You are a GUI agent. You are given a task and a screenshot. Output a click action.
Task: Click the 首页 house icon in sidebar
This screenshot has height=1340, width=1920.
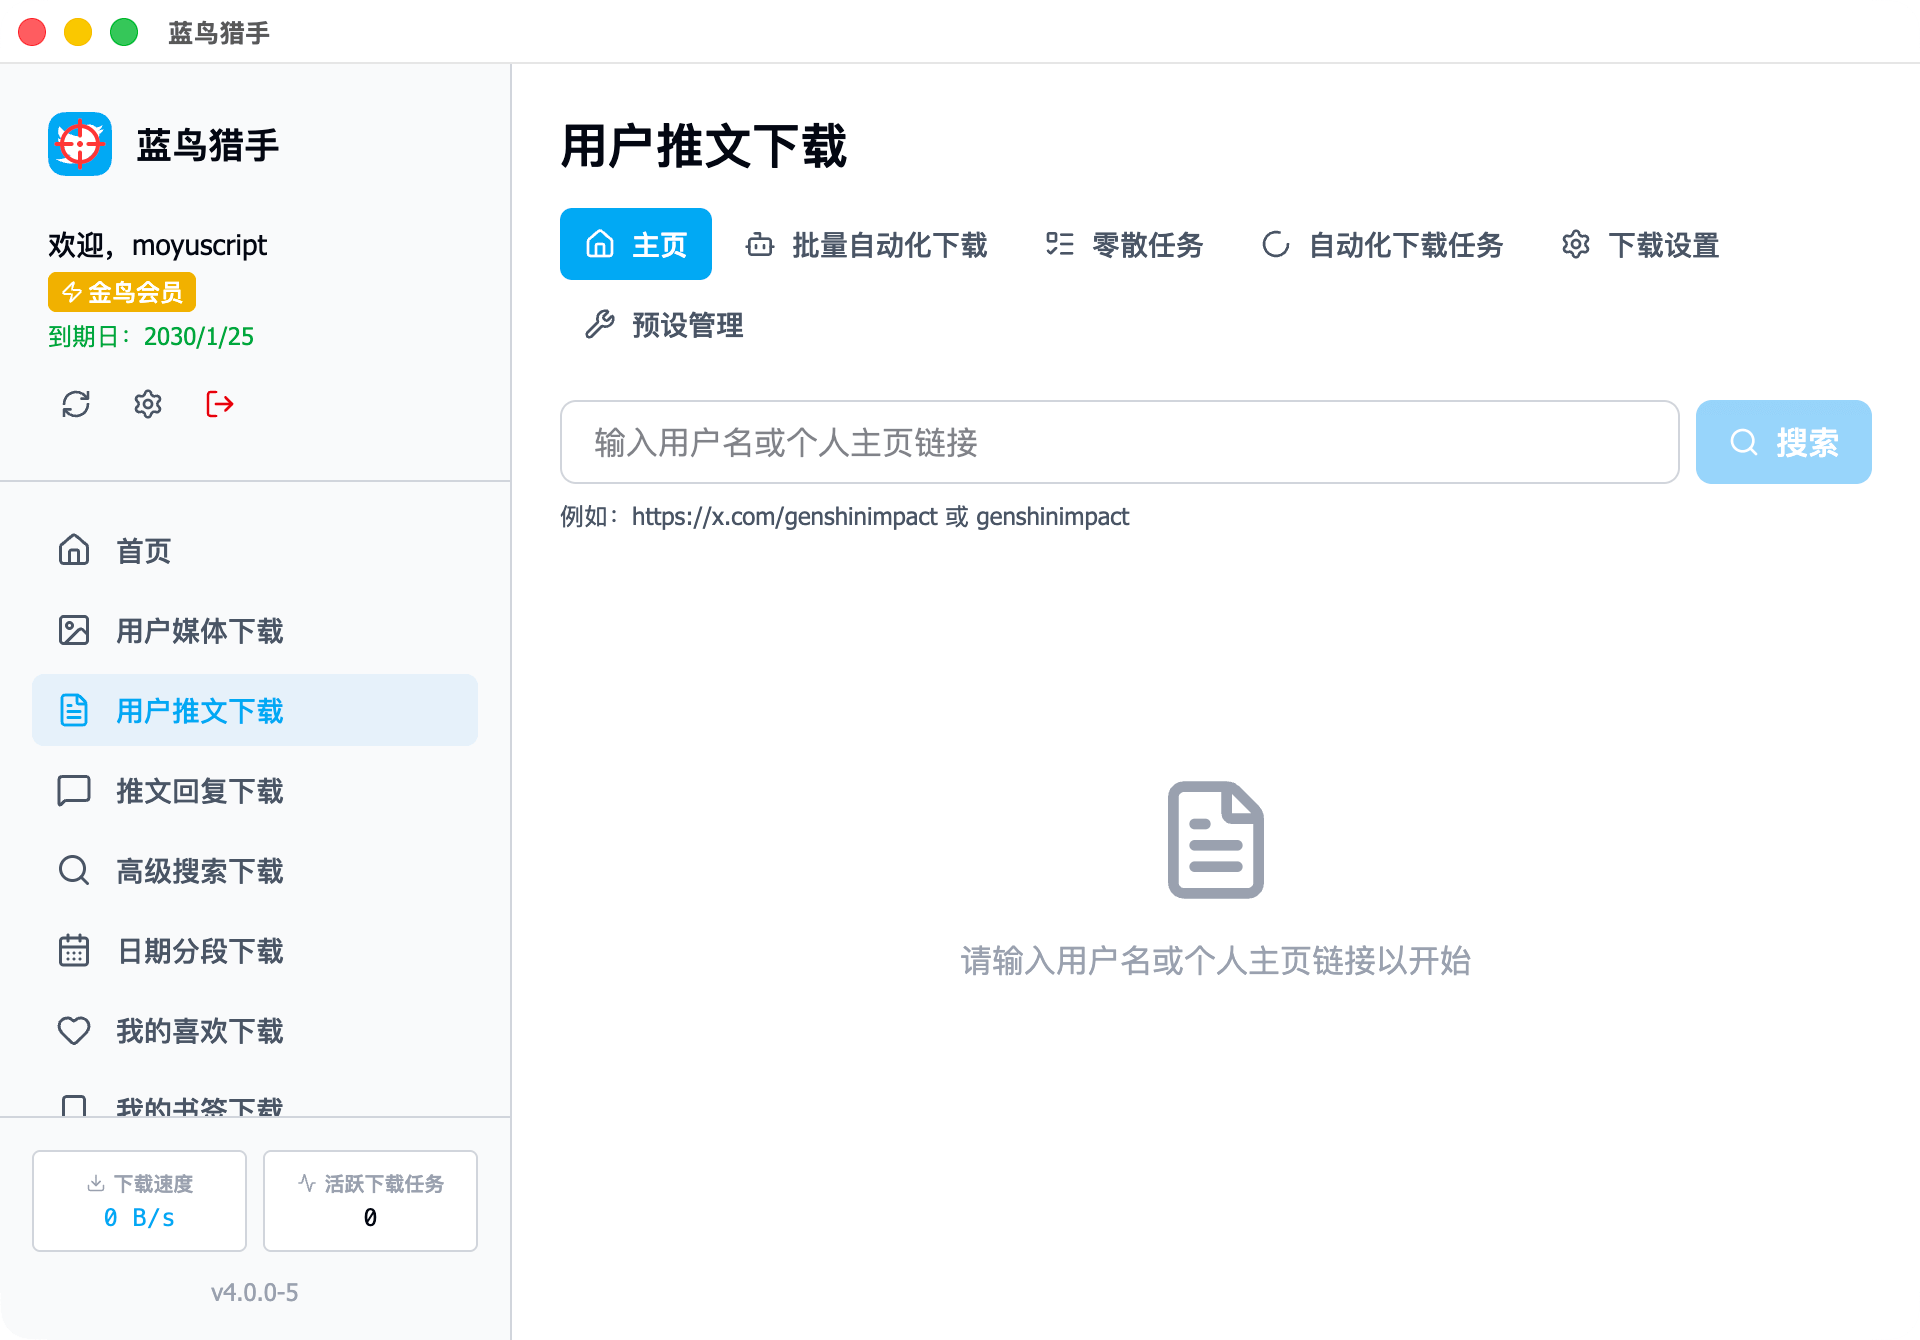(x=74, y=550)
